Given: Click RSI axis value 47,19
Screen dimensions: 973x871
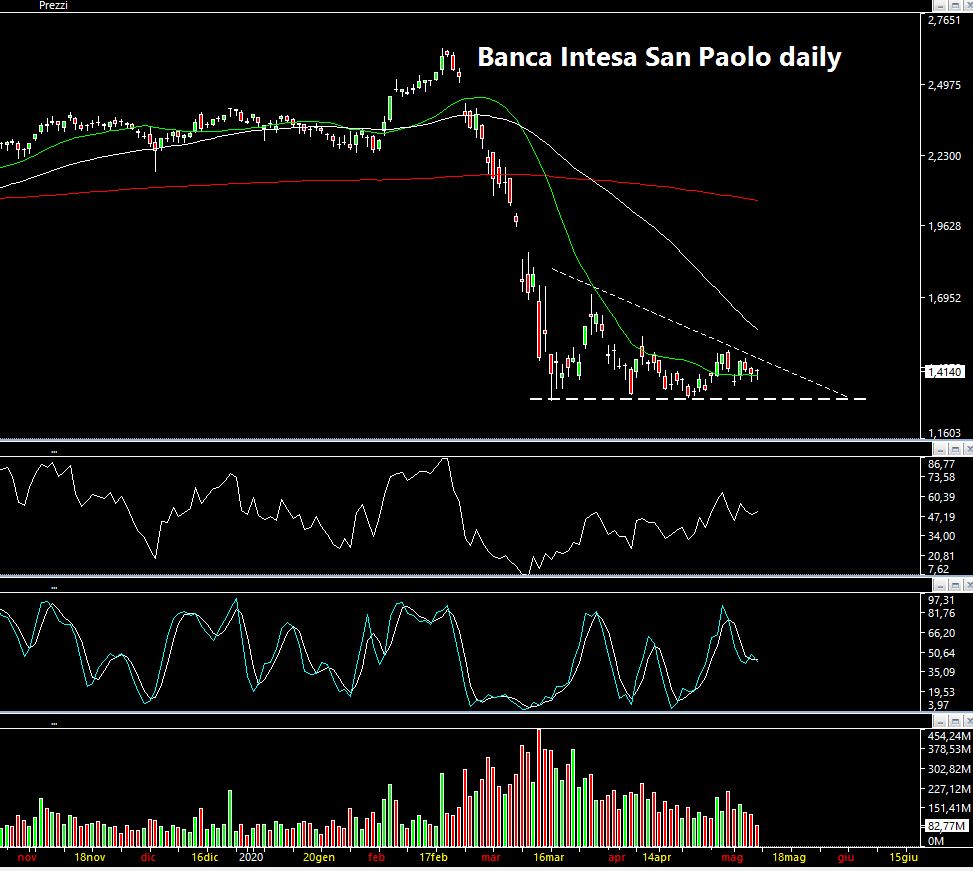Looking at the screenshot, I should pyautogui.click(x=941, y=517).
